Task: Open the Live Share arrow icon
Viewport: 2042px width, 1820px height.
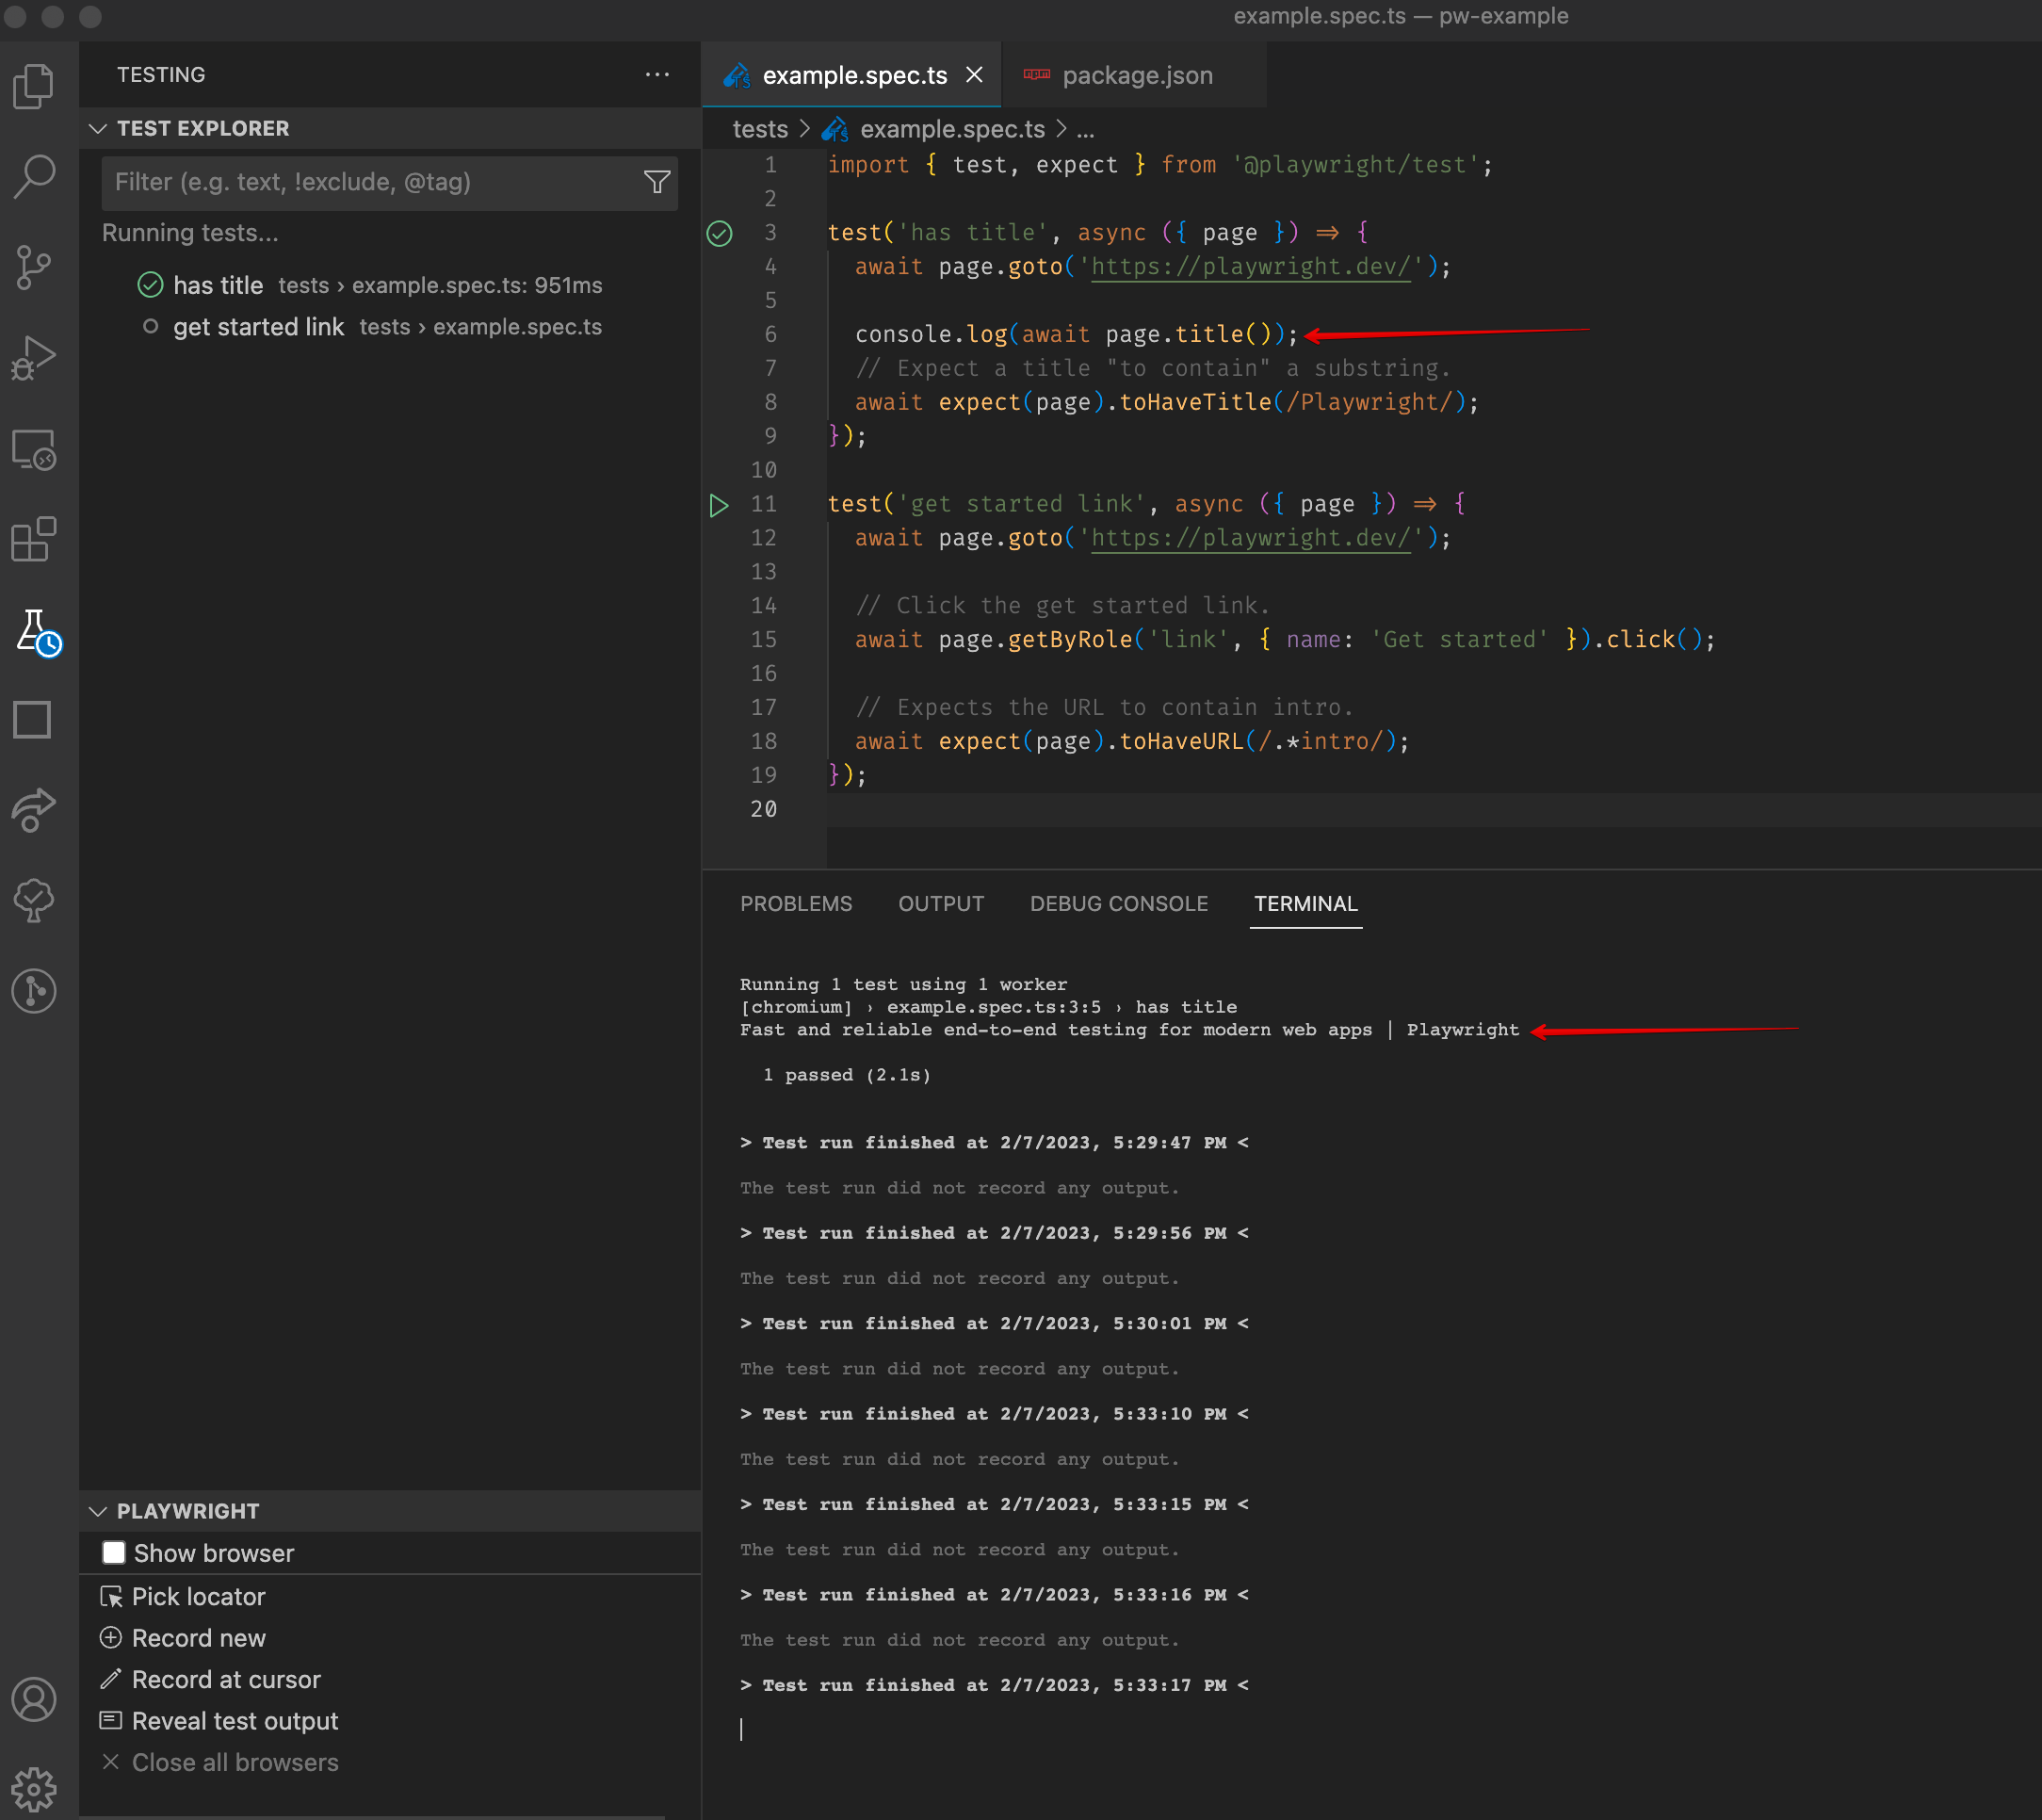Action: [34, 809]
